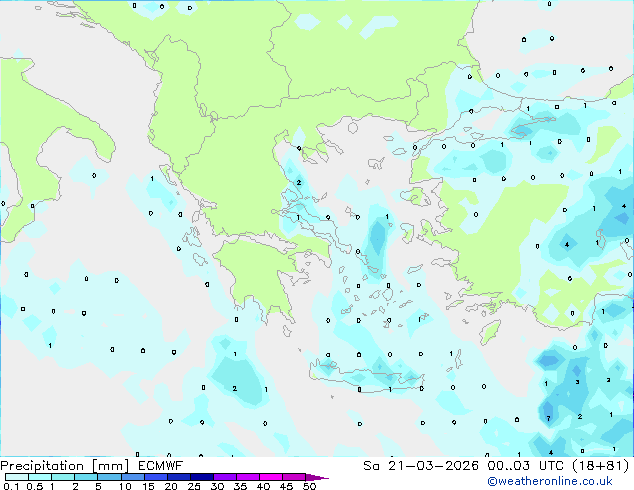634x490 pixels.
Task: Click the 1–2 mm legend swatch
Action: [63, 477]
